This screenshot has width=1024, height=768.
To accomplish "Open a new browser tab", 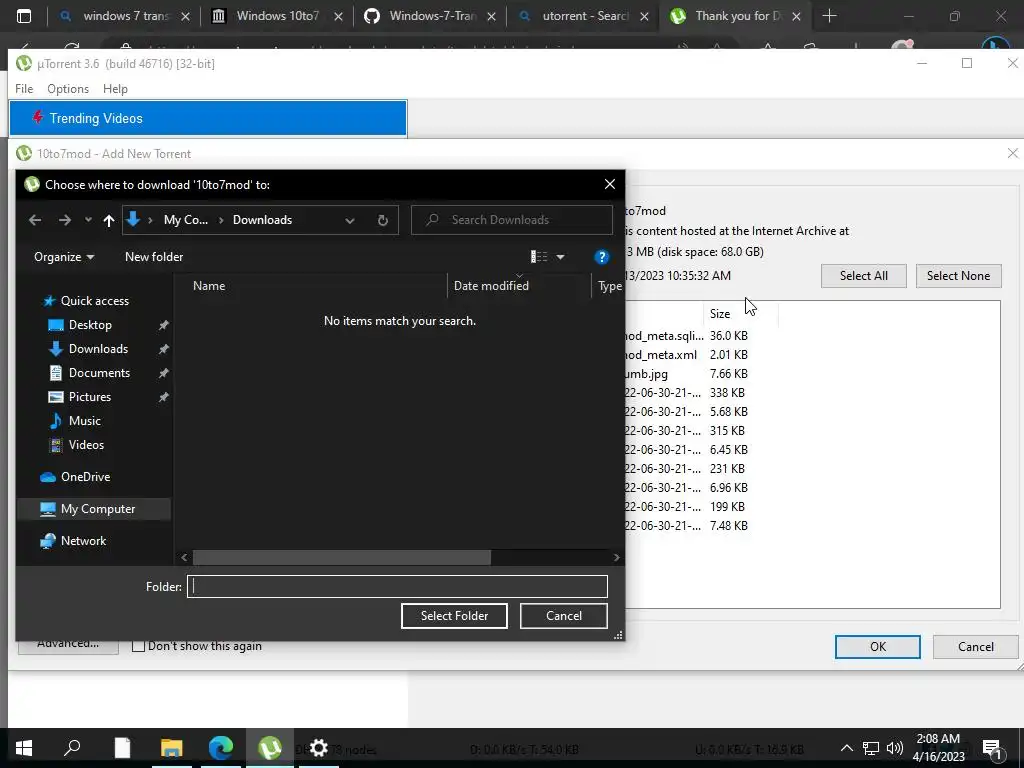I will 829,16.
